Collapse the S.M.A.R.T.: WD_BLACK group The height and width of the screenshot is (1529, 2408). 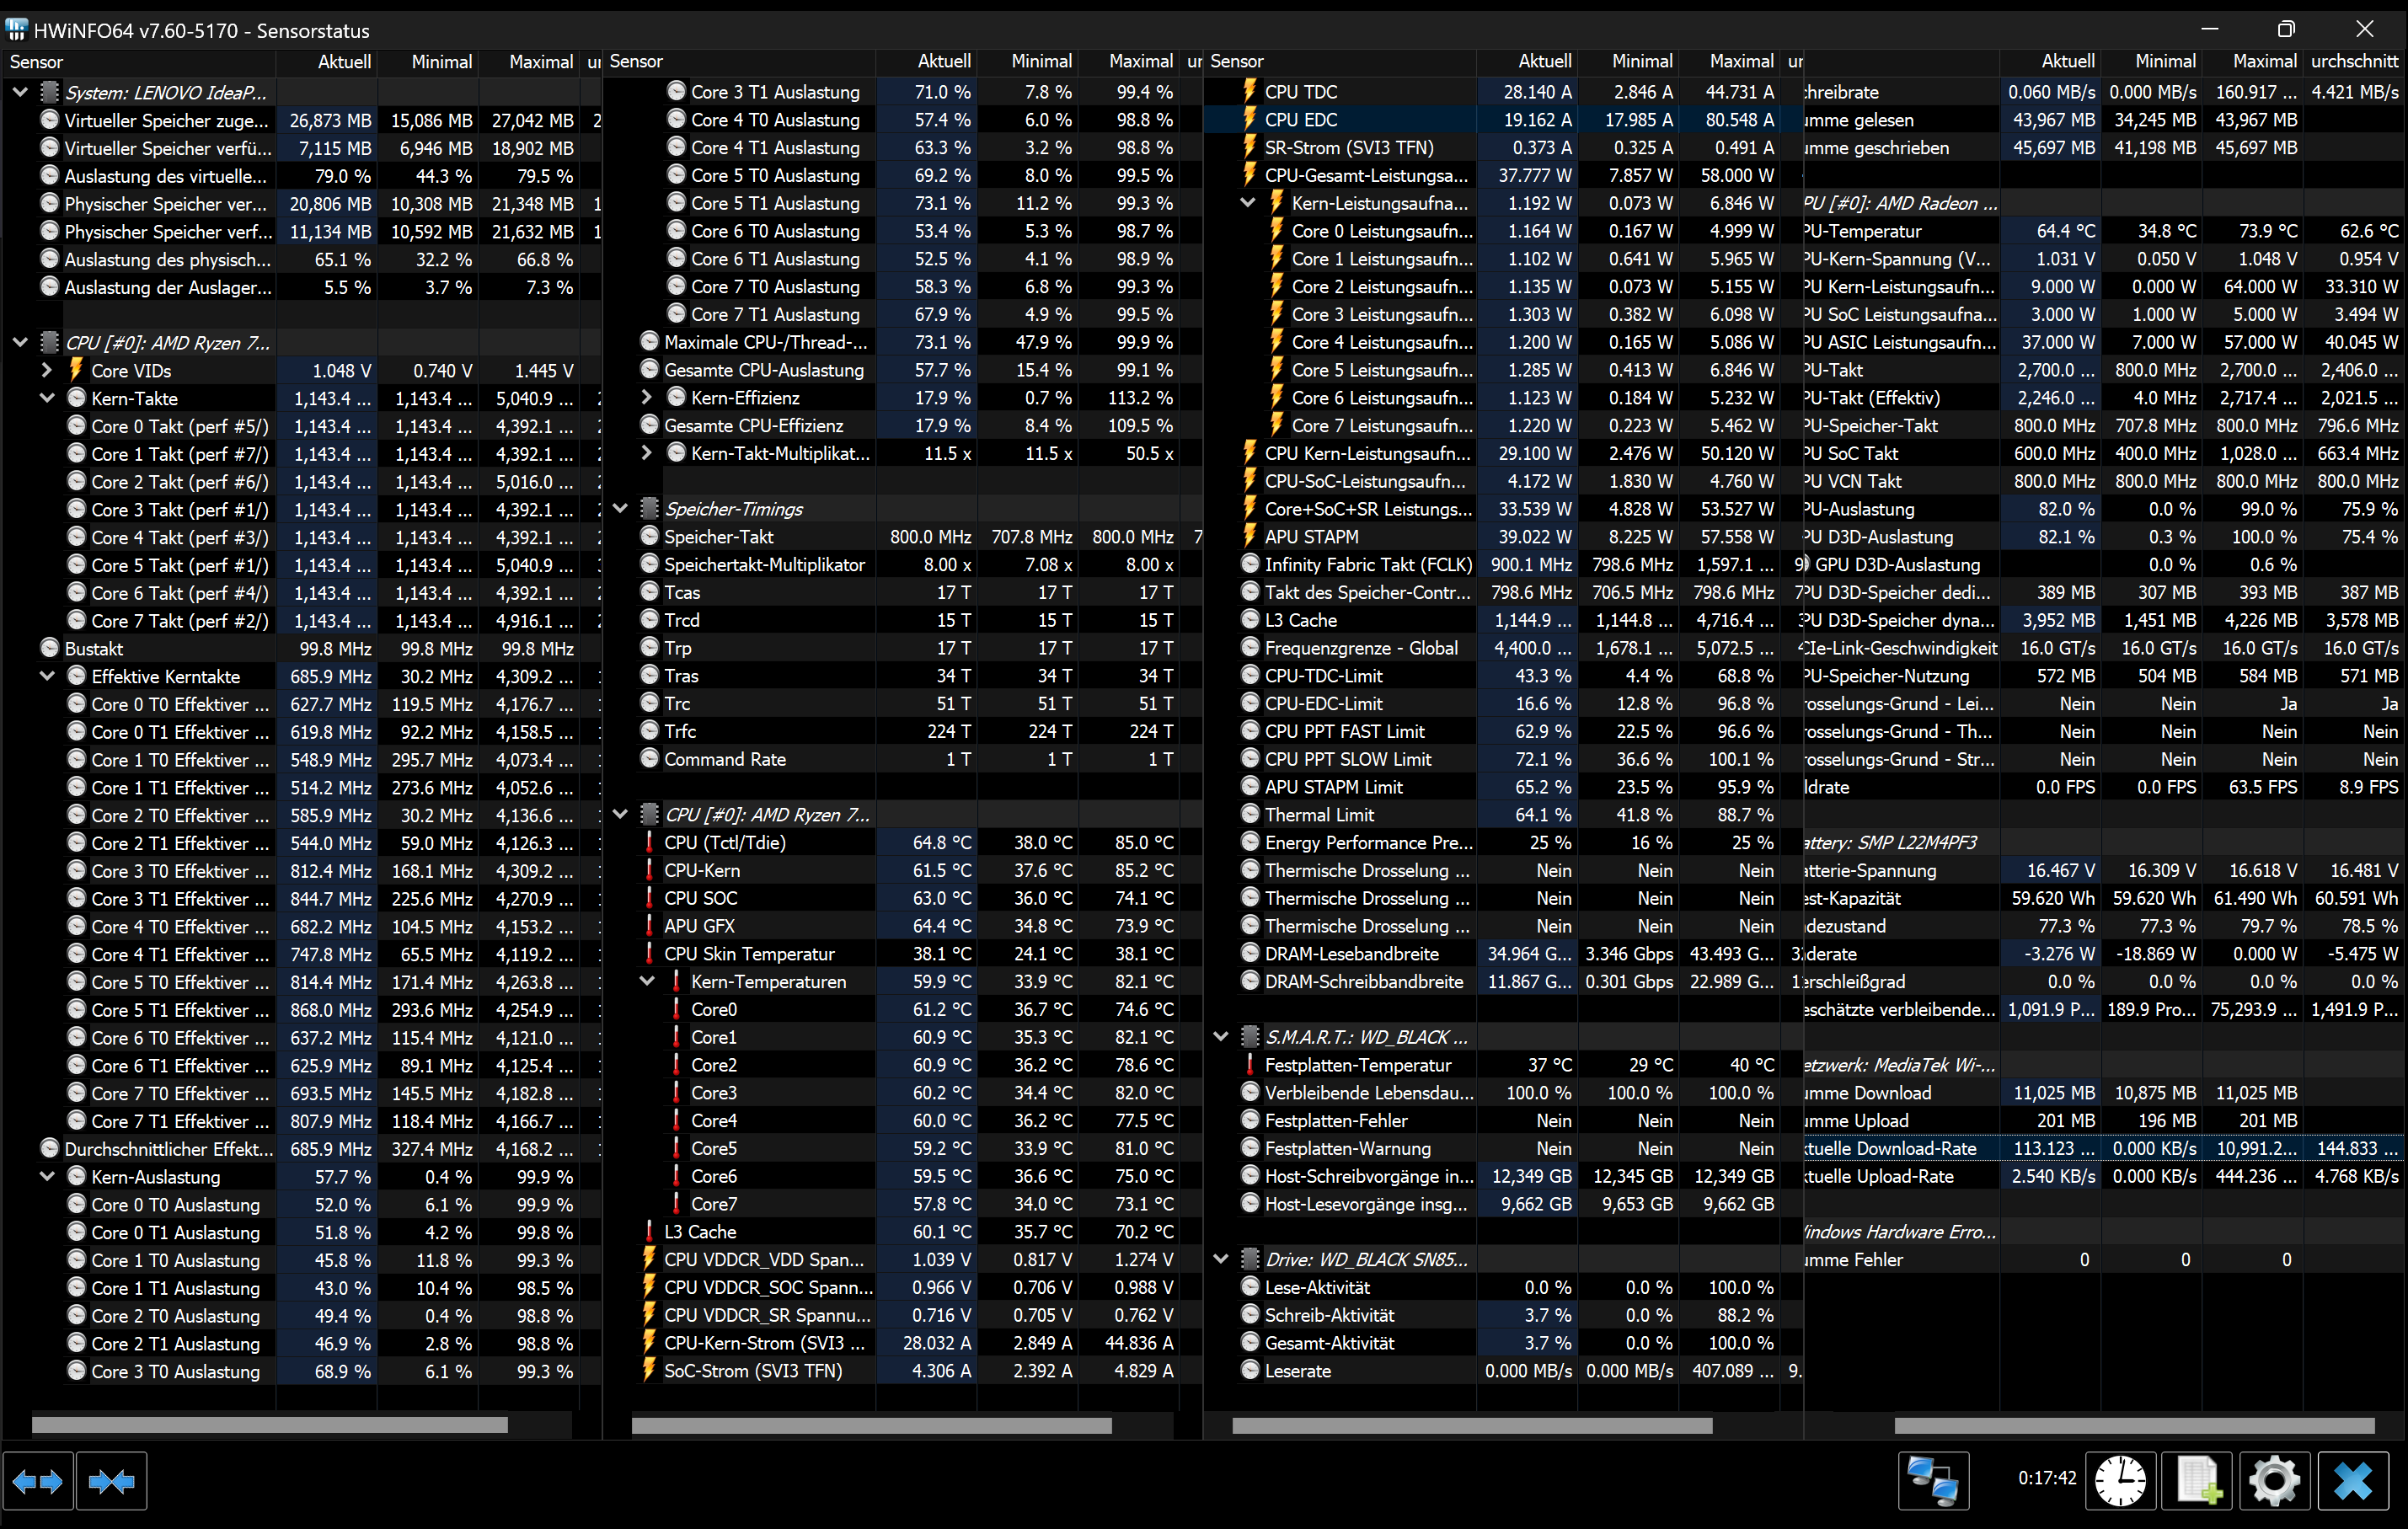point(1221,1037)
